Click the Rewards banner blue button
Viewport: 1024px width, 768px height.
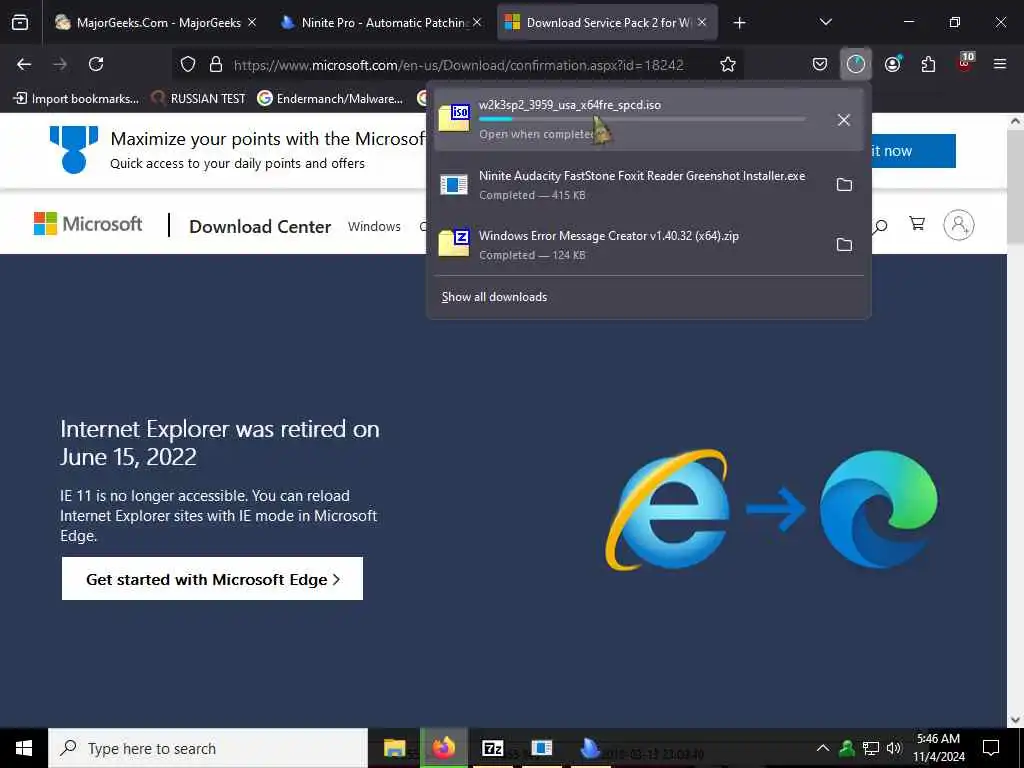click(x=913, y=151)
